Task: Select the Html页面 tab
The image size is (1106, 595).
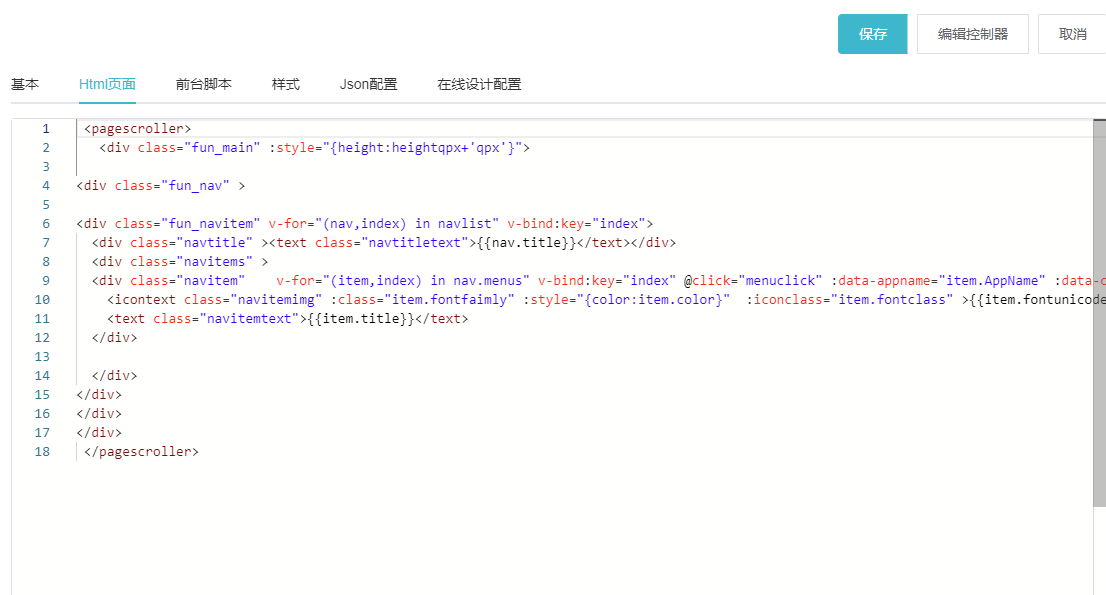Action: [x=107, y=85]
